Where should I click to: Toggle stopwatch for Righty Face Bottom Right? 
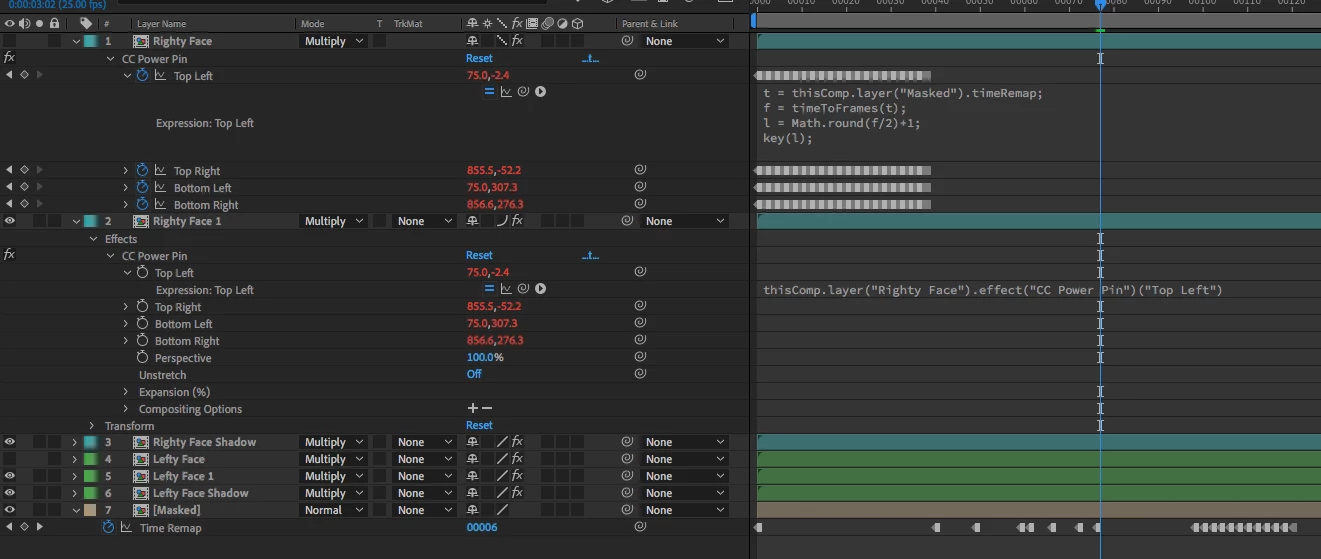[x=142, y=205]
